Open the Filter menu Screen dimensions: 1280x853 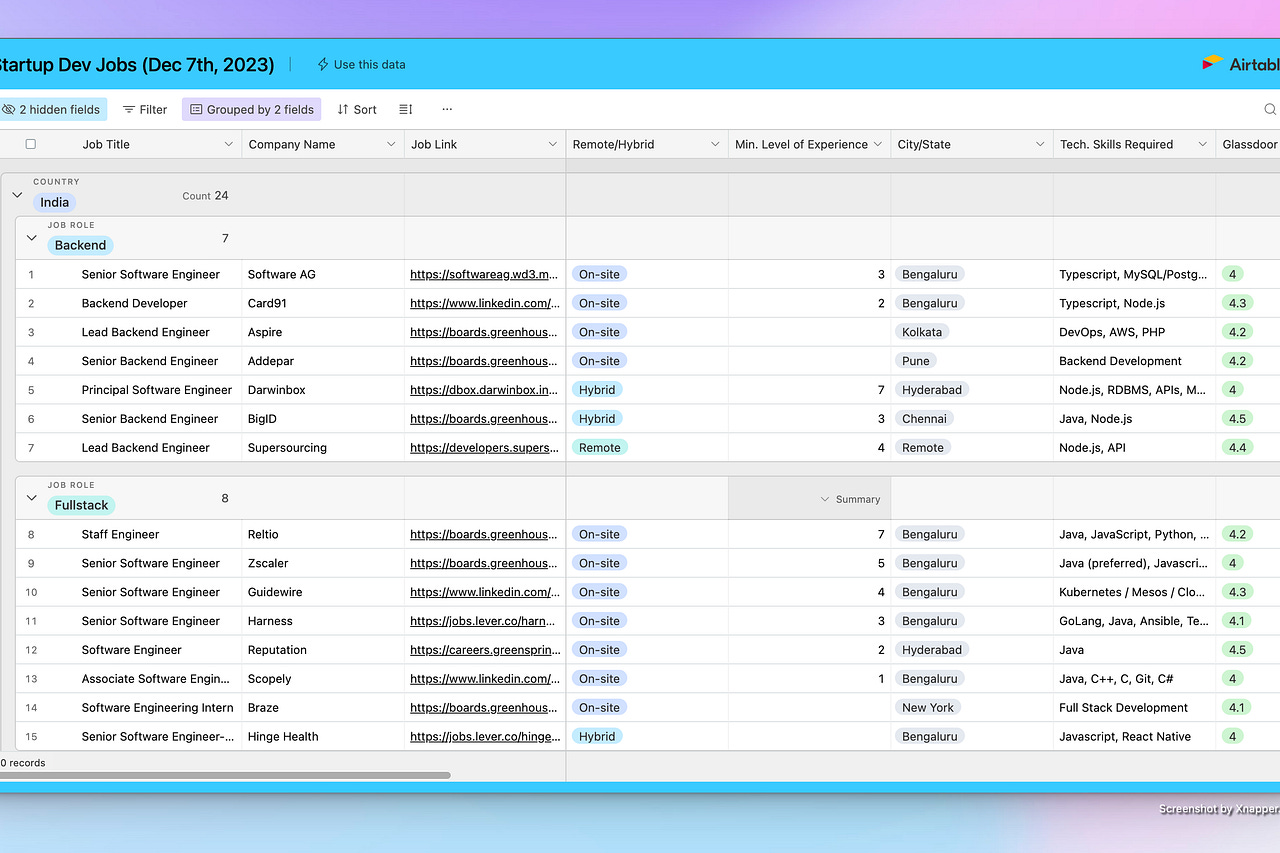pyautogui.click(x=145, y=109)
